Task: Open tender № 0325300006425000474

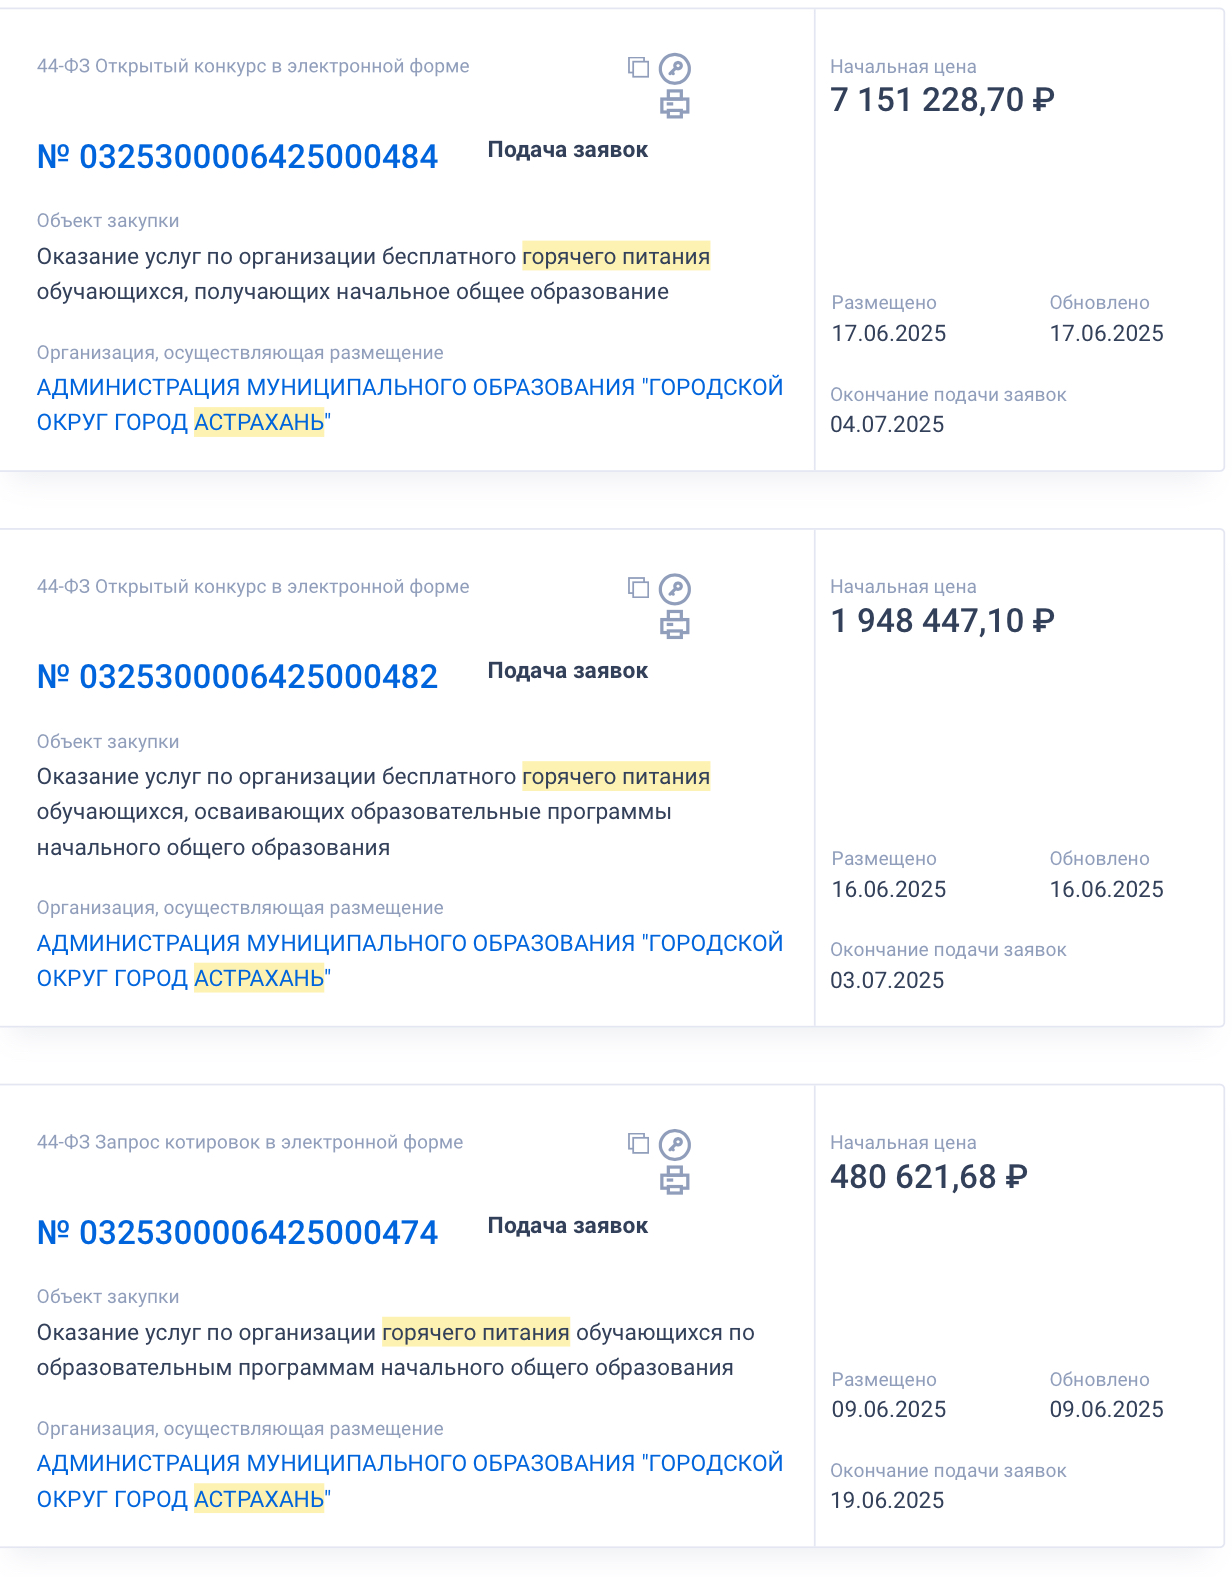Action: click(238, 1232)
